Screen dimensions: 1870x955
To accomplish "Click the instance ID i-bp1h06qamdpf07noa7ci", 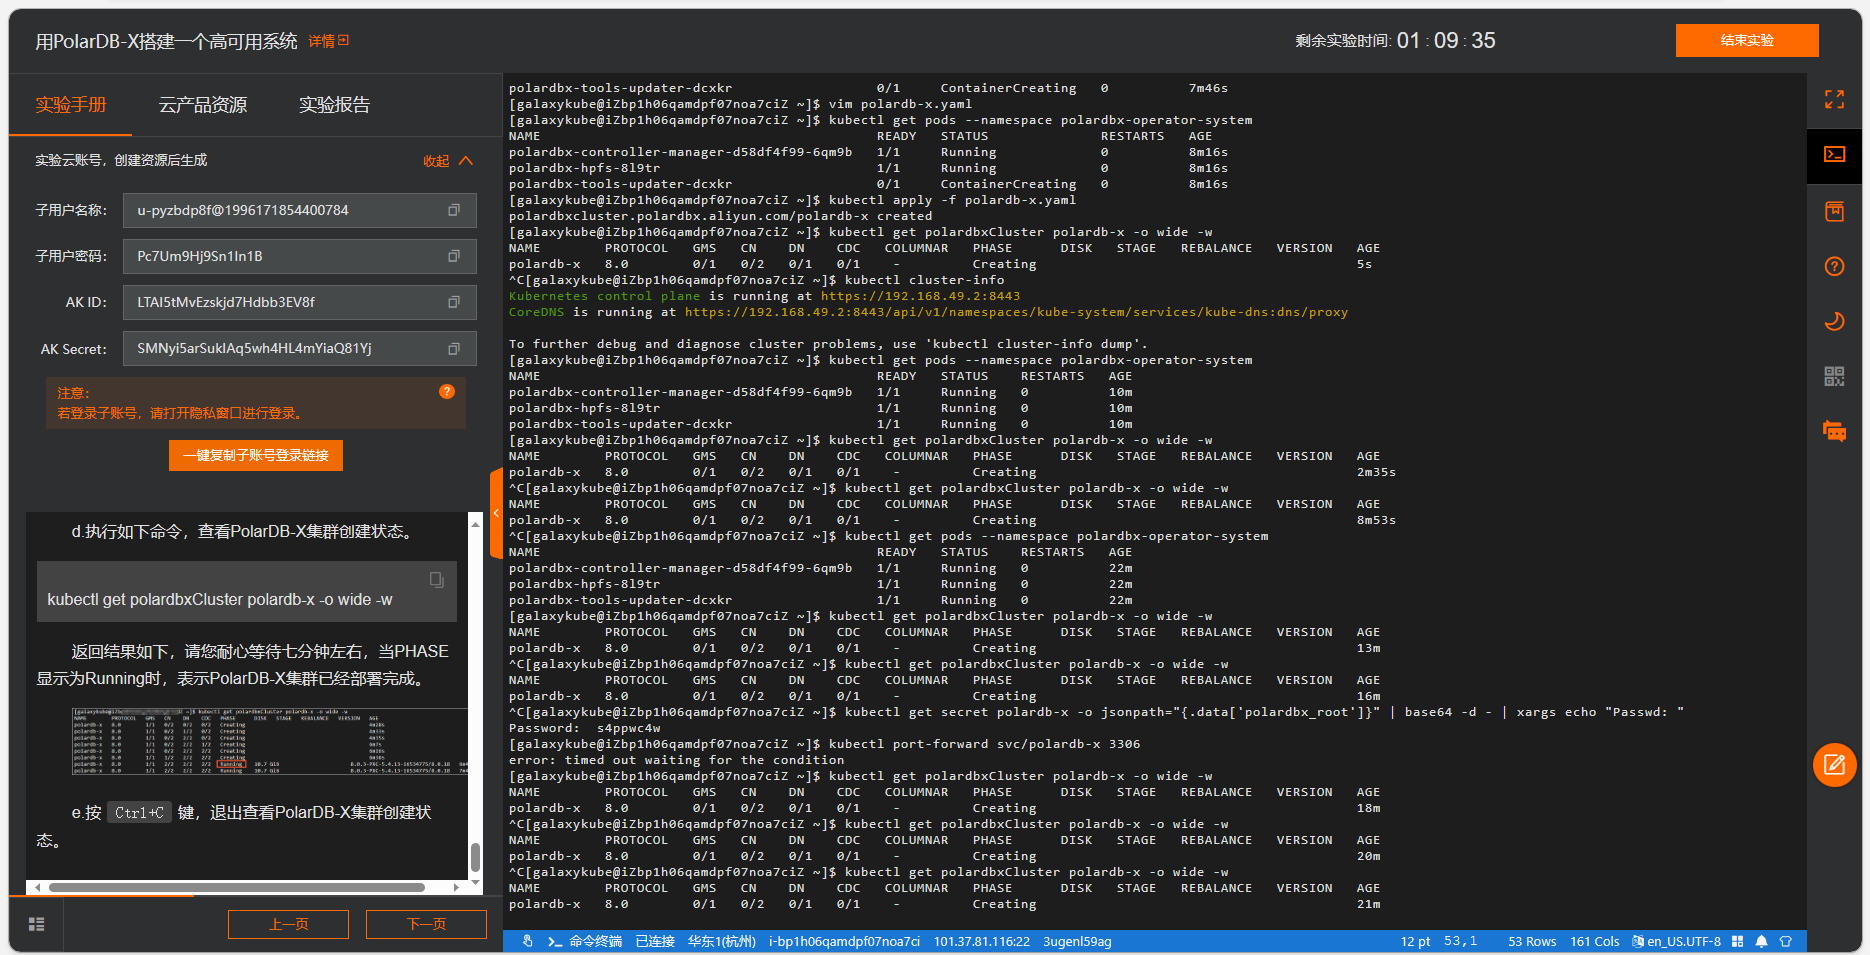I will pyautogui.click(x=844, y=941).
